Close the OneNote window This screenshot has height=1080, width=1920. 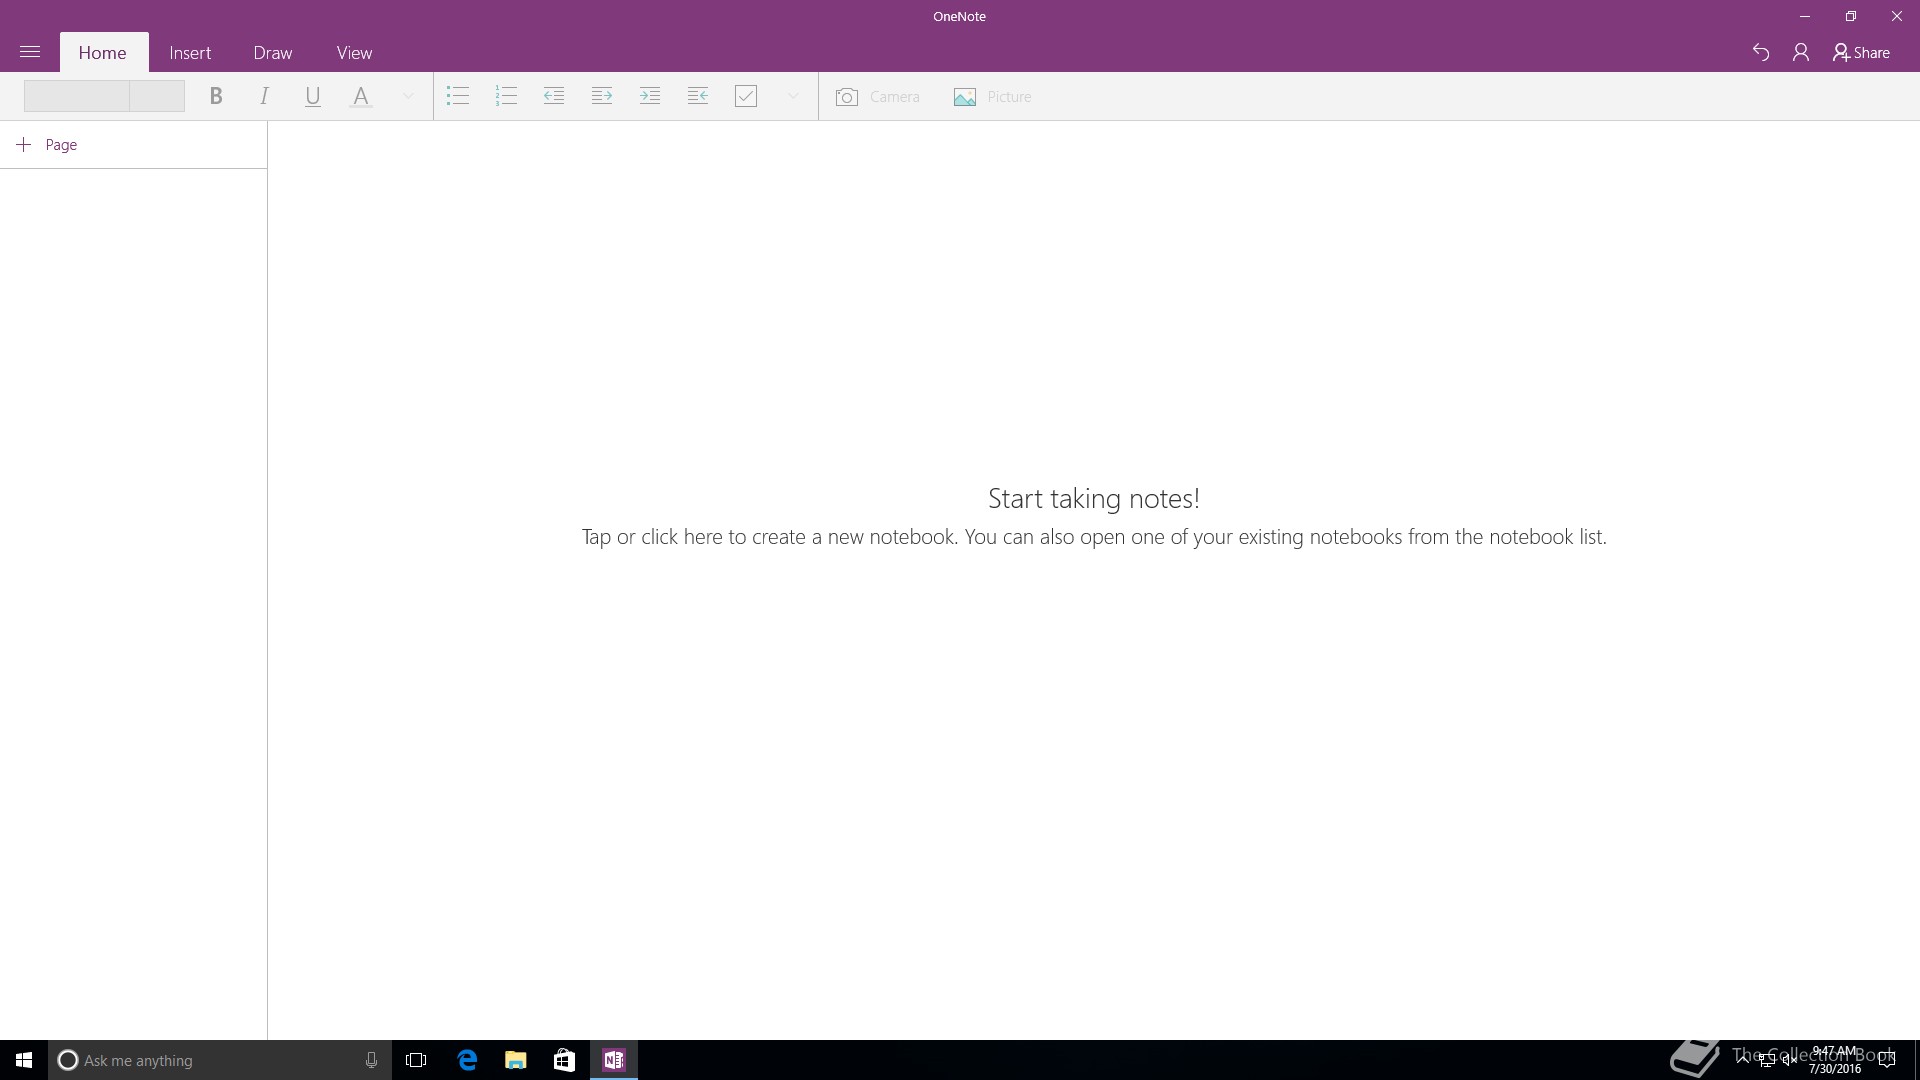(x=1897, y=16)
